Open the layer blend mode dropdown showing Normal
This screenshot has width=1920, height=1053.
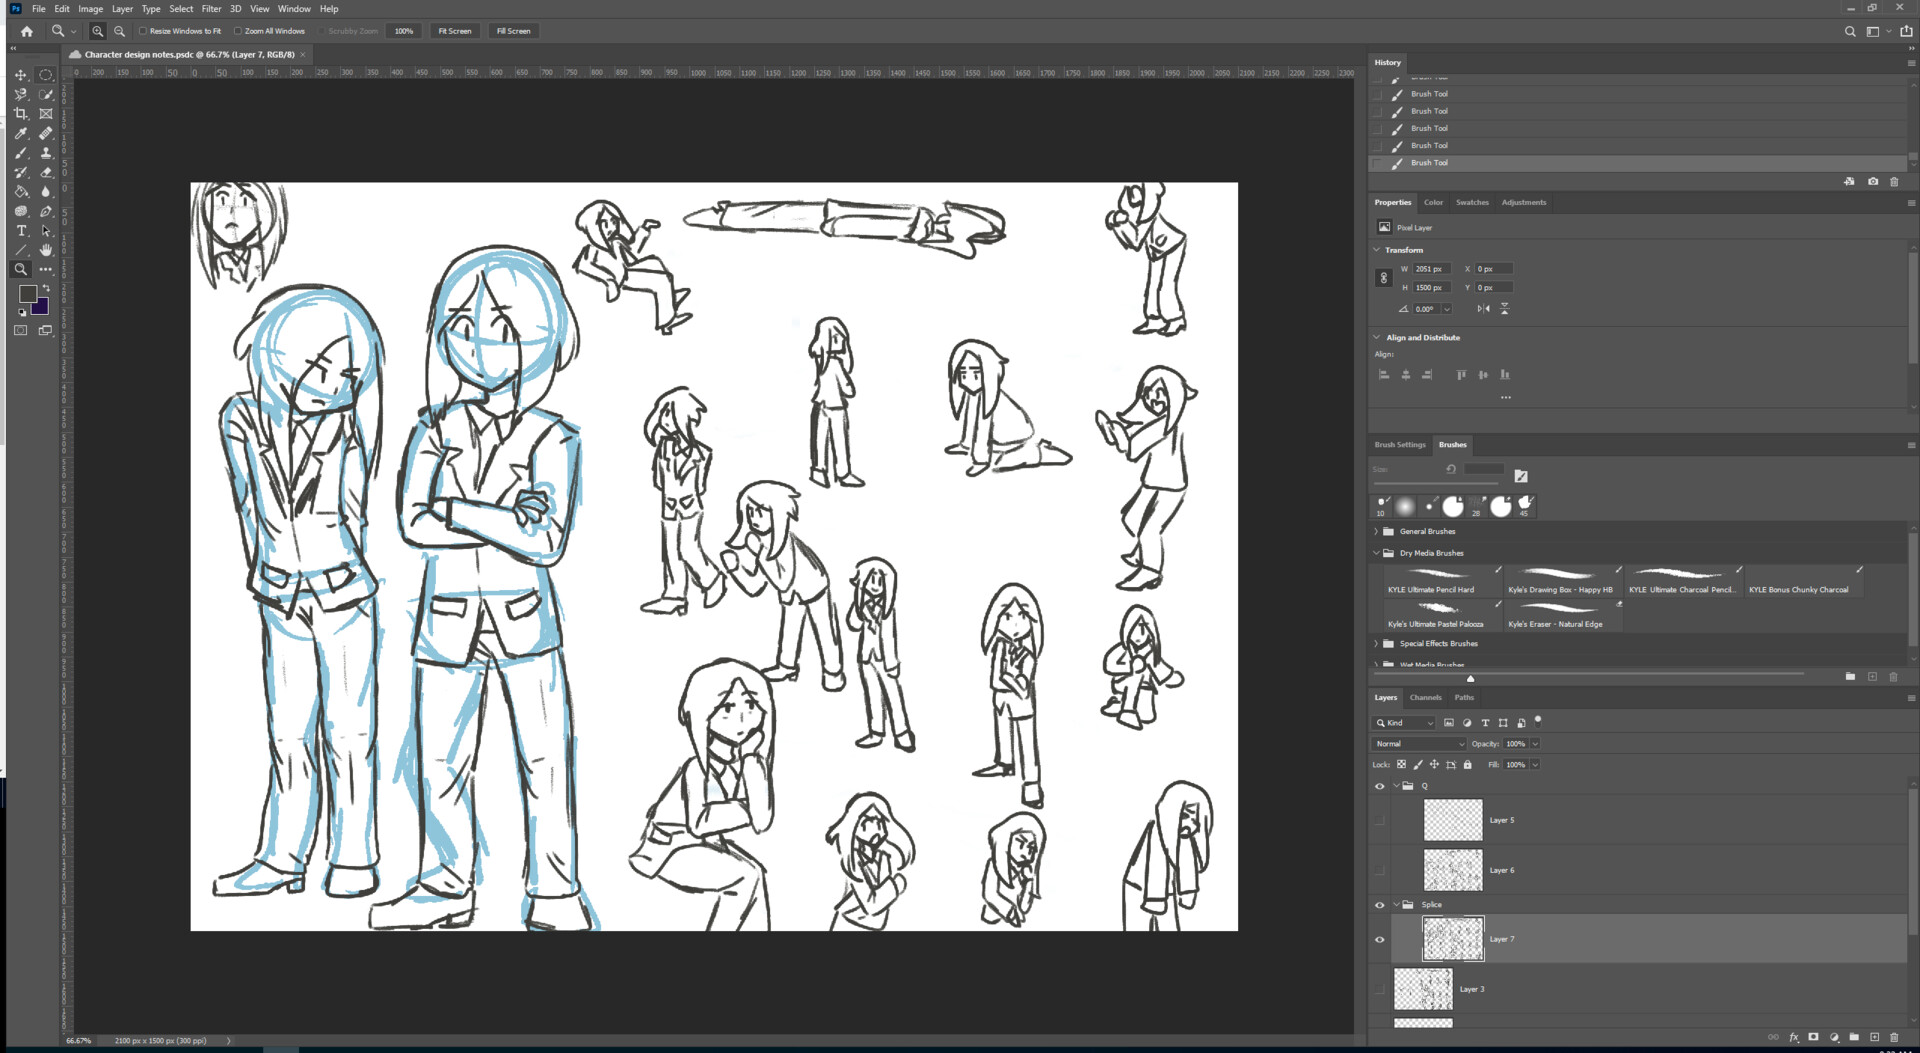(1417, 743)
